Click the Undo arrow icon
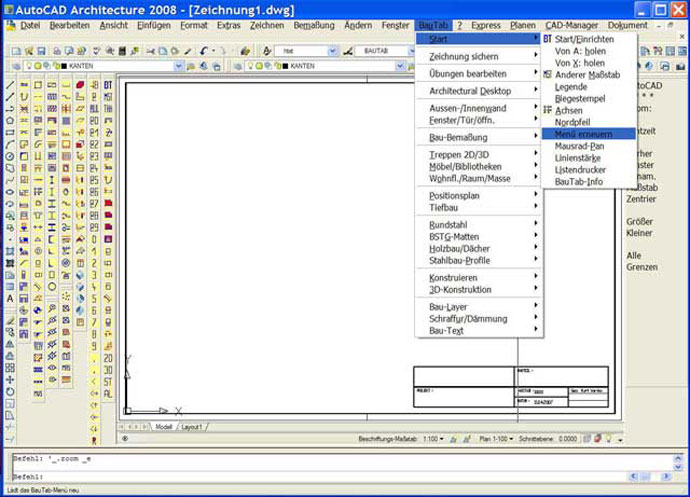The width and height of the screenshot is (690, 497). [x=203, y=51]
